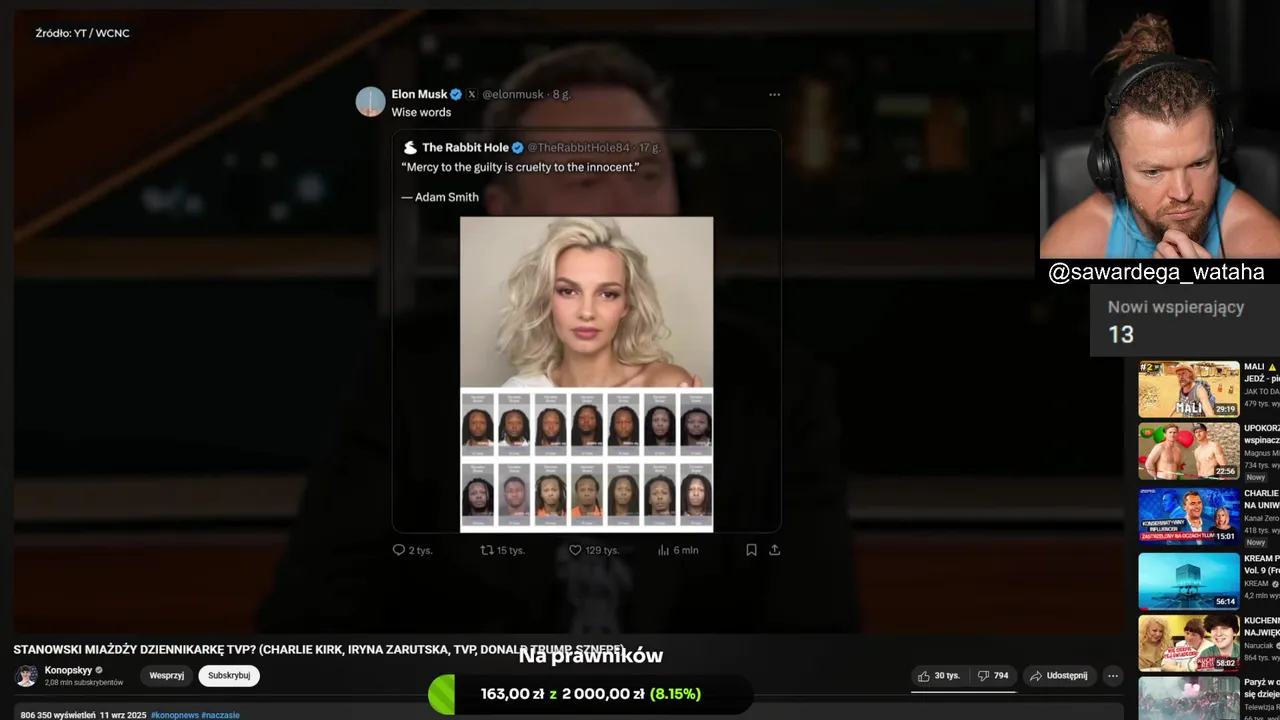Open the 58:02 recommended video thumbnail
This screenshot has width=1280, height=720.
(x=1189, y=643)
